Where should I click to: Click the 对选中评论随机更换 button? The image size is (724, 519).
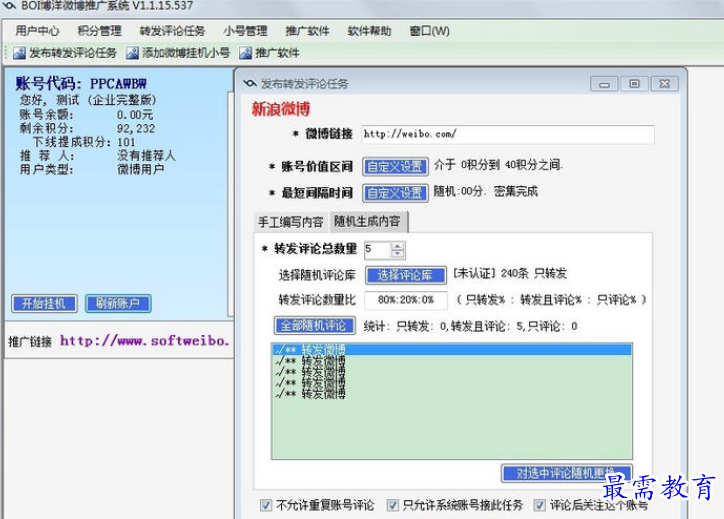tap(566, 473)
